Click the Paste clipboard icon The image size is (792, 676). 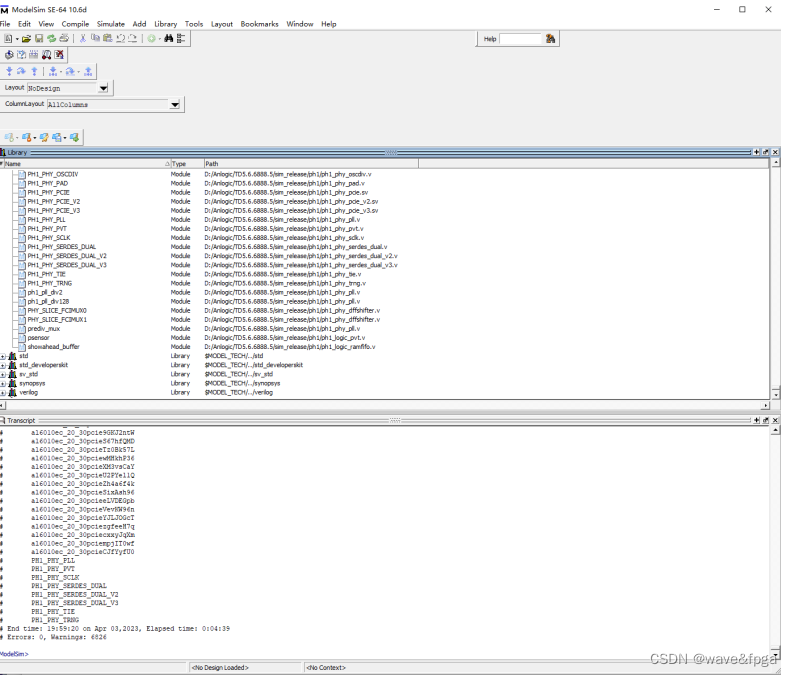point(108,38)
